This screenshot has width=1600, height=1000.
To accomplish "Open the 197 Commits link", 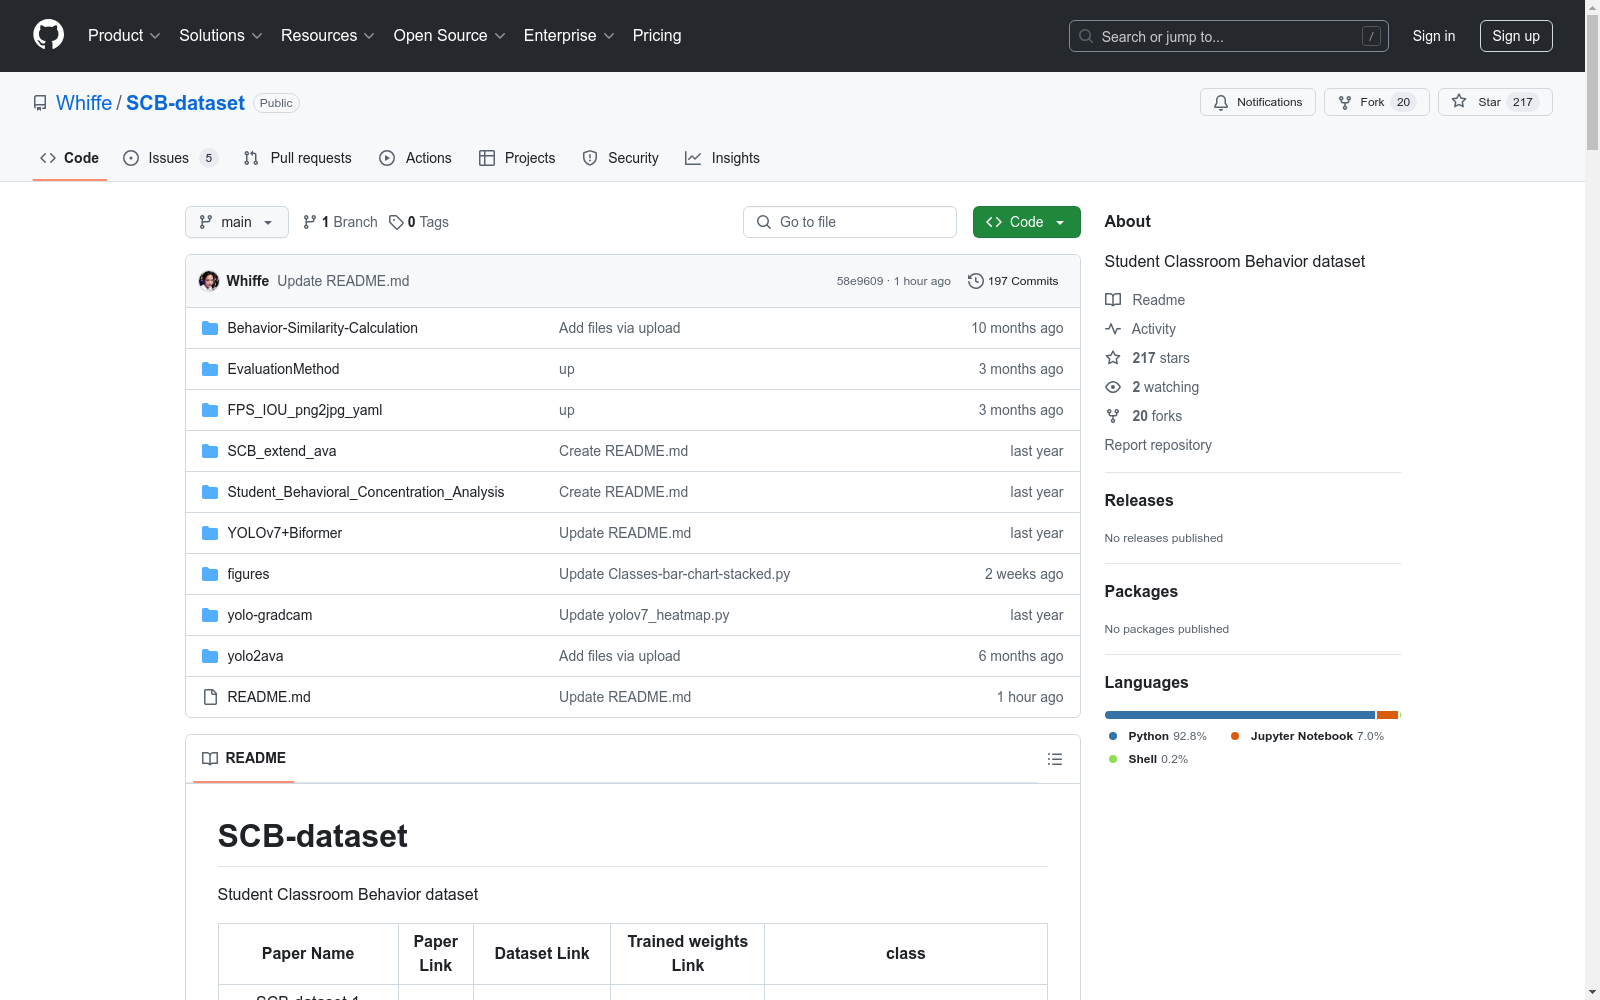I will [x=1013, y=281].
